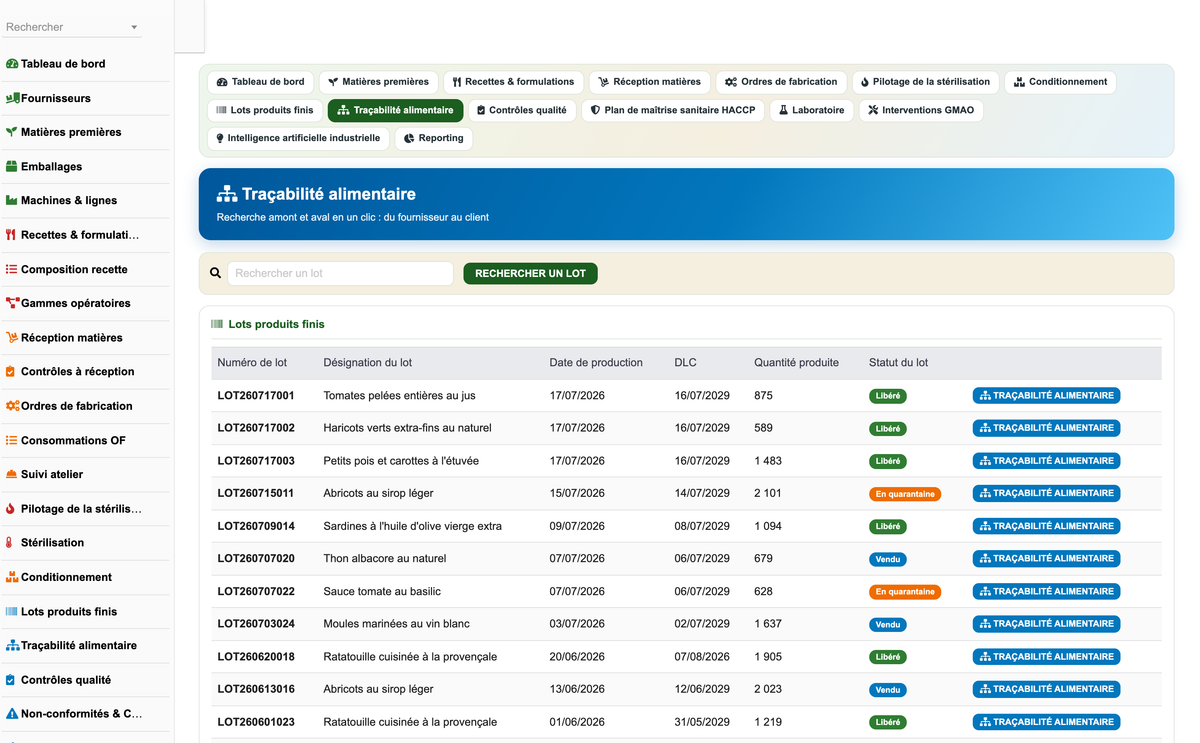Click the Stérilisation sidebar thermometer icon

pyautogui.click(x=10, y=543)
